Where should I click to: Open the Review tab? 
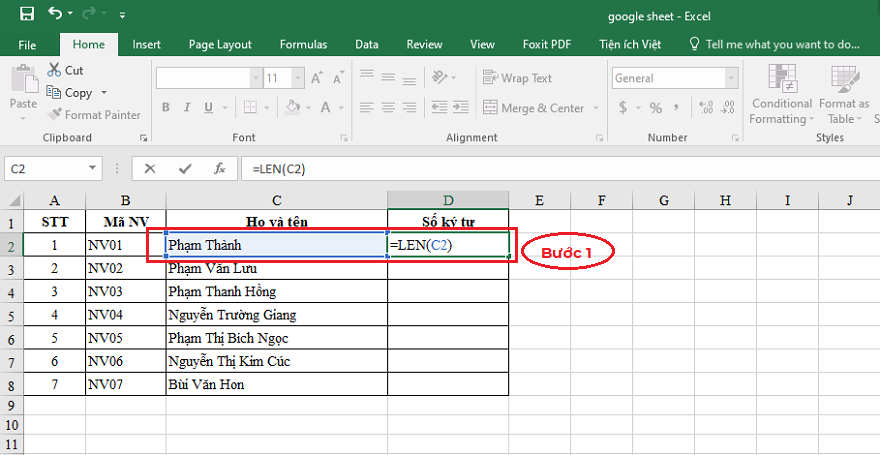(x=424, y=45)
